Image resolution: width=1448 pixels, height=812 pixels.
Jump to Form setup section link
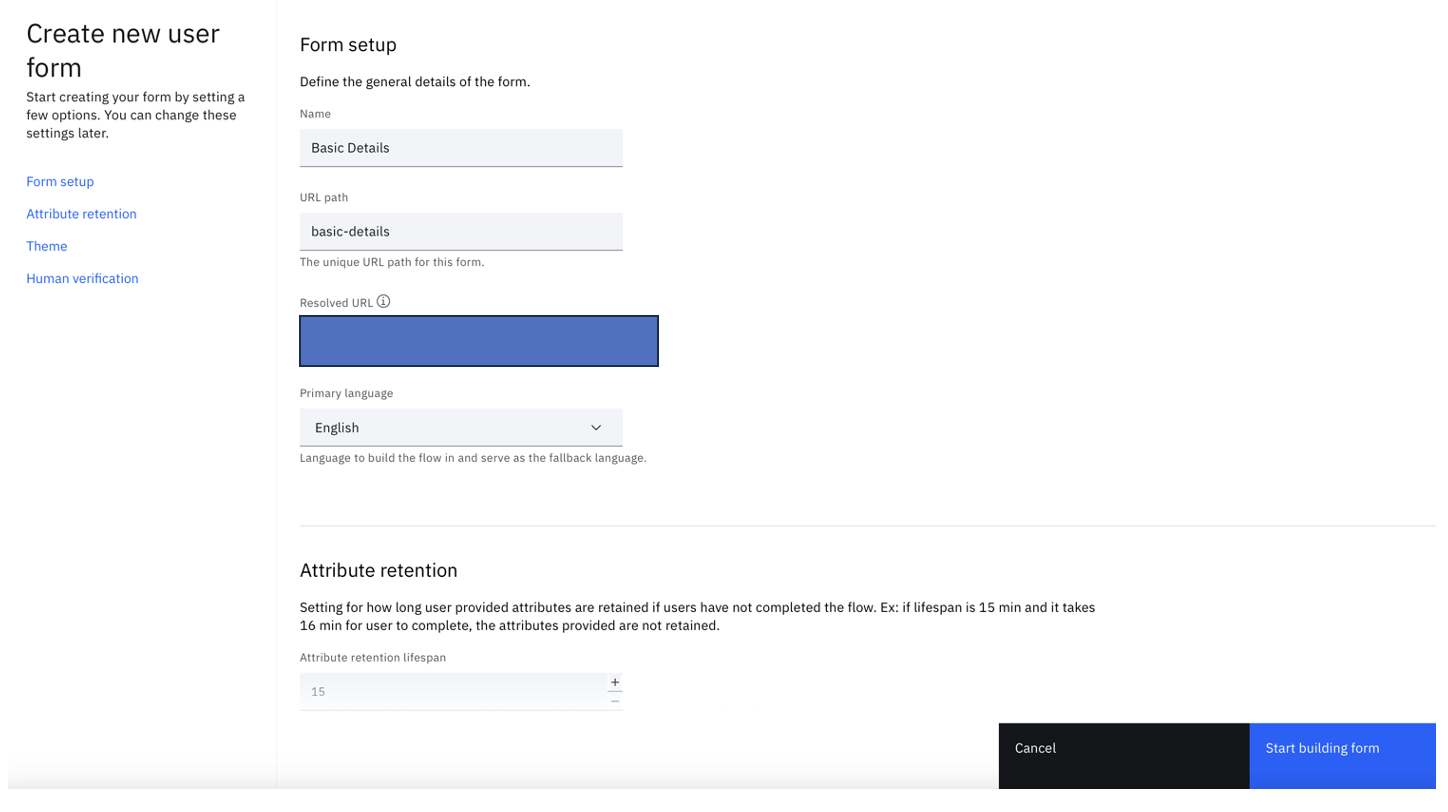coord(60,181)
